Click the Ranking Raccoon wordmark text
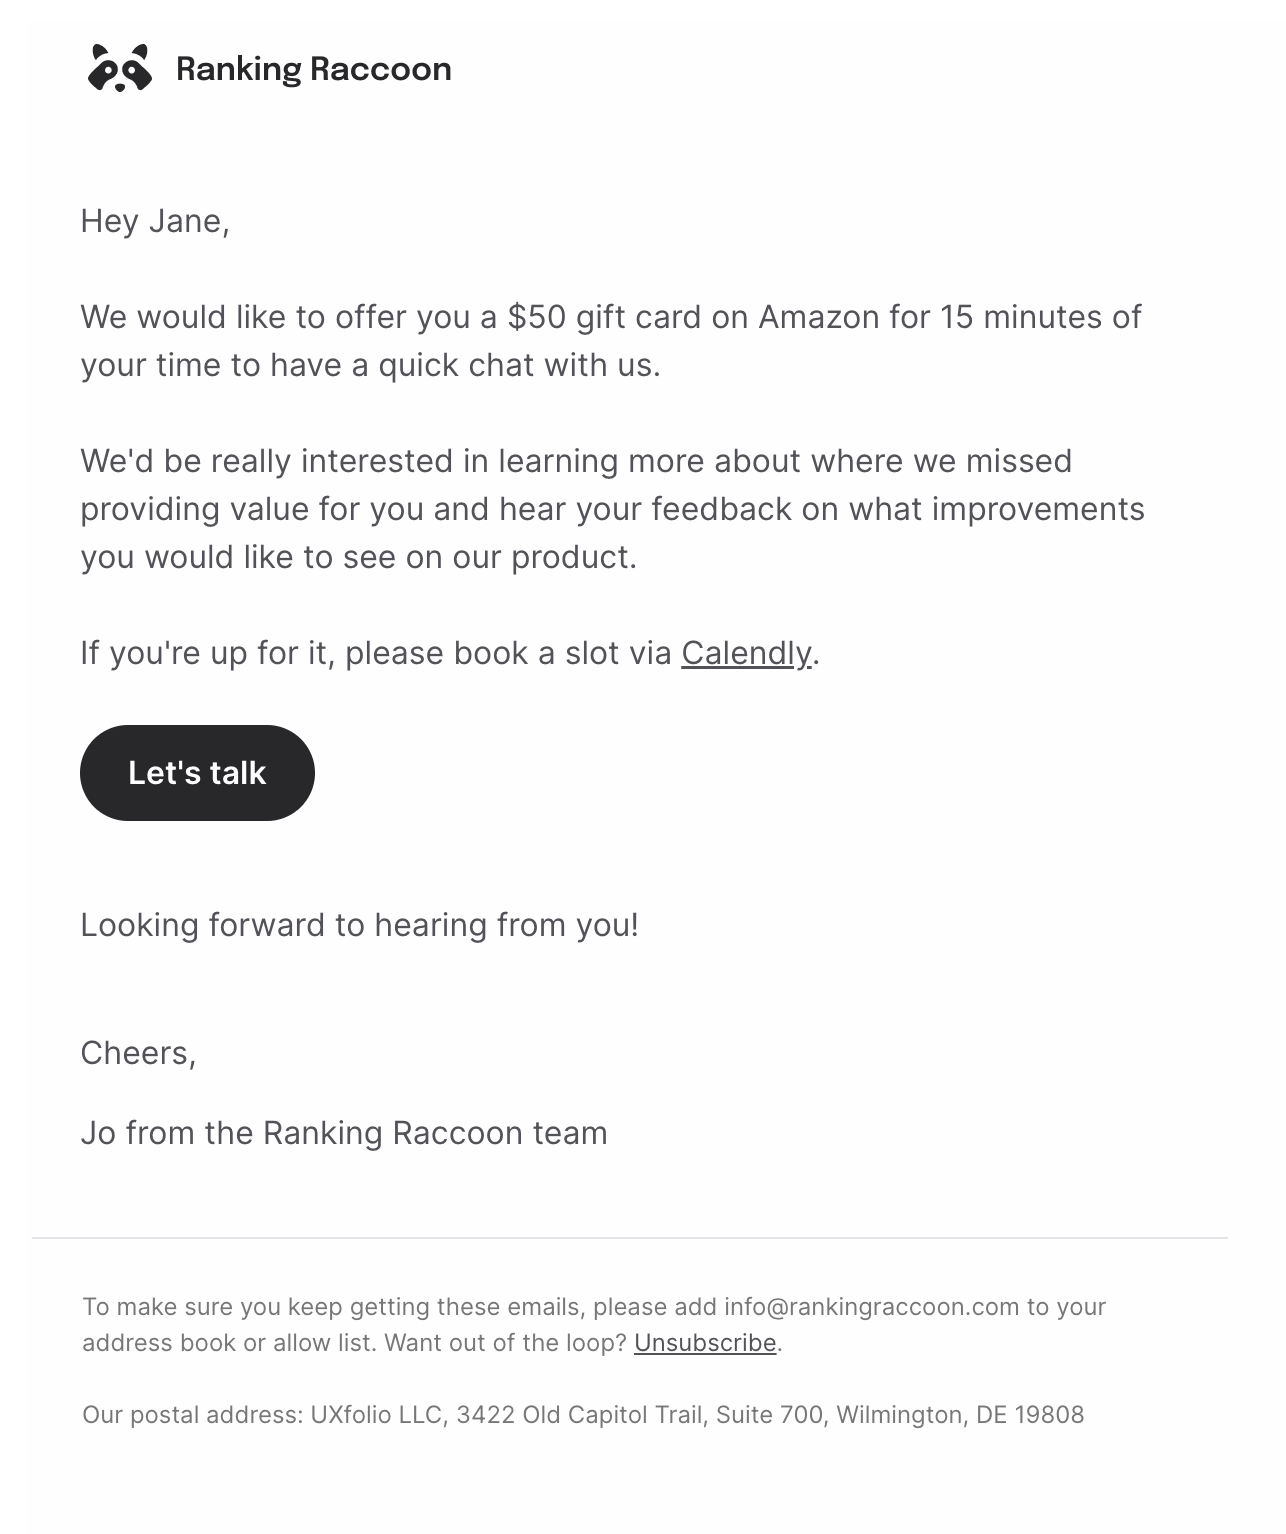The height and width of the screenshot is (1534, 1286). click(312, 69)
